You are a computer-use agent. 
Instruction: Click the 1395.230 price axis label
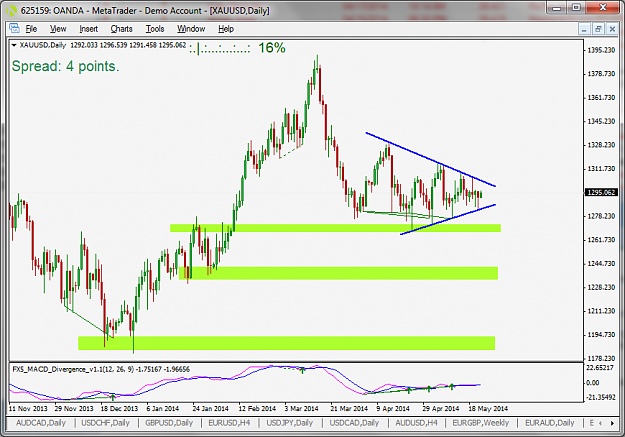(601, 50)
